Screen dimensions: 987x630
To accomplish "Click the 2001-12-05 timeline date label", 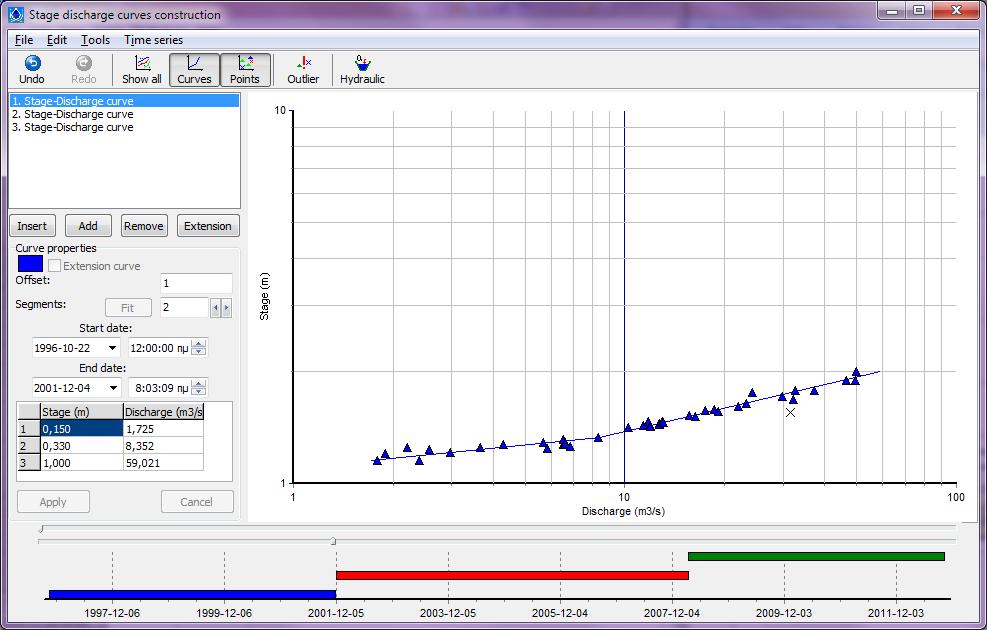I will 336,612.
